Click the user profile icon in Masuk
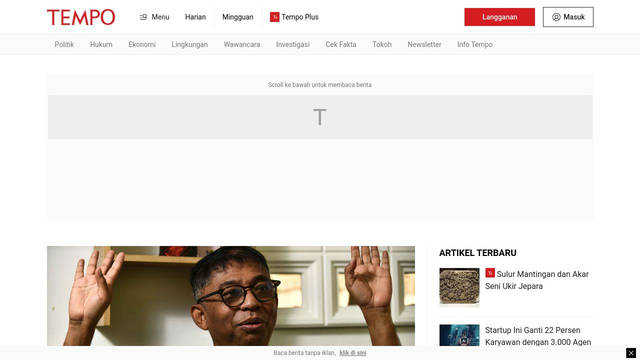The height and width of the screenshot is (360, 640). click(x=556, y=17)
